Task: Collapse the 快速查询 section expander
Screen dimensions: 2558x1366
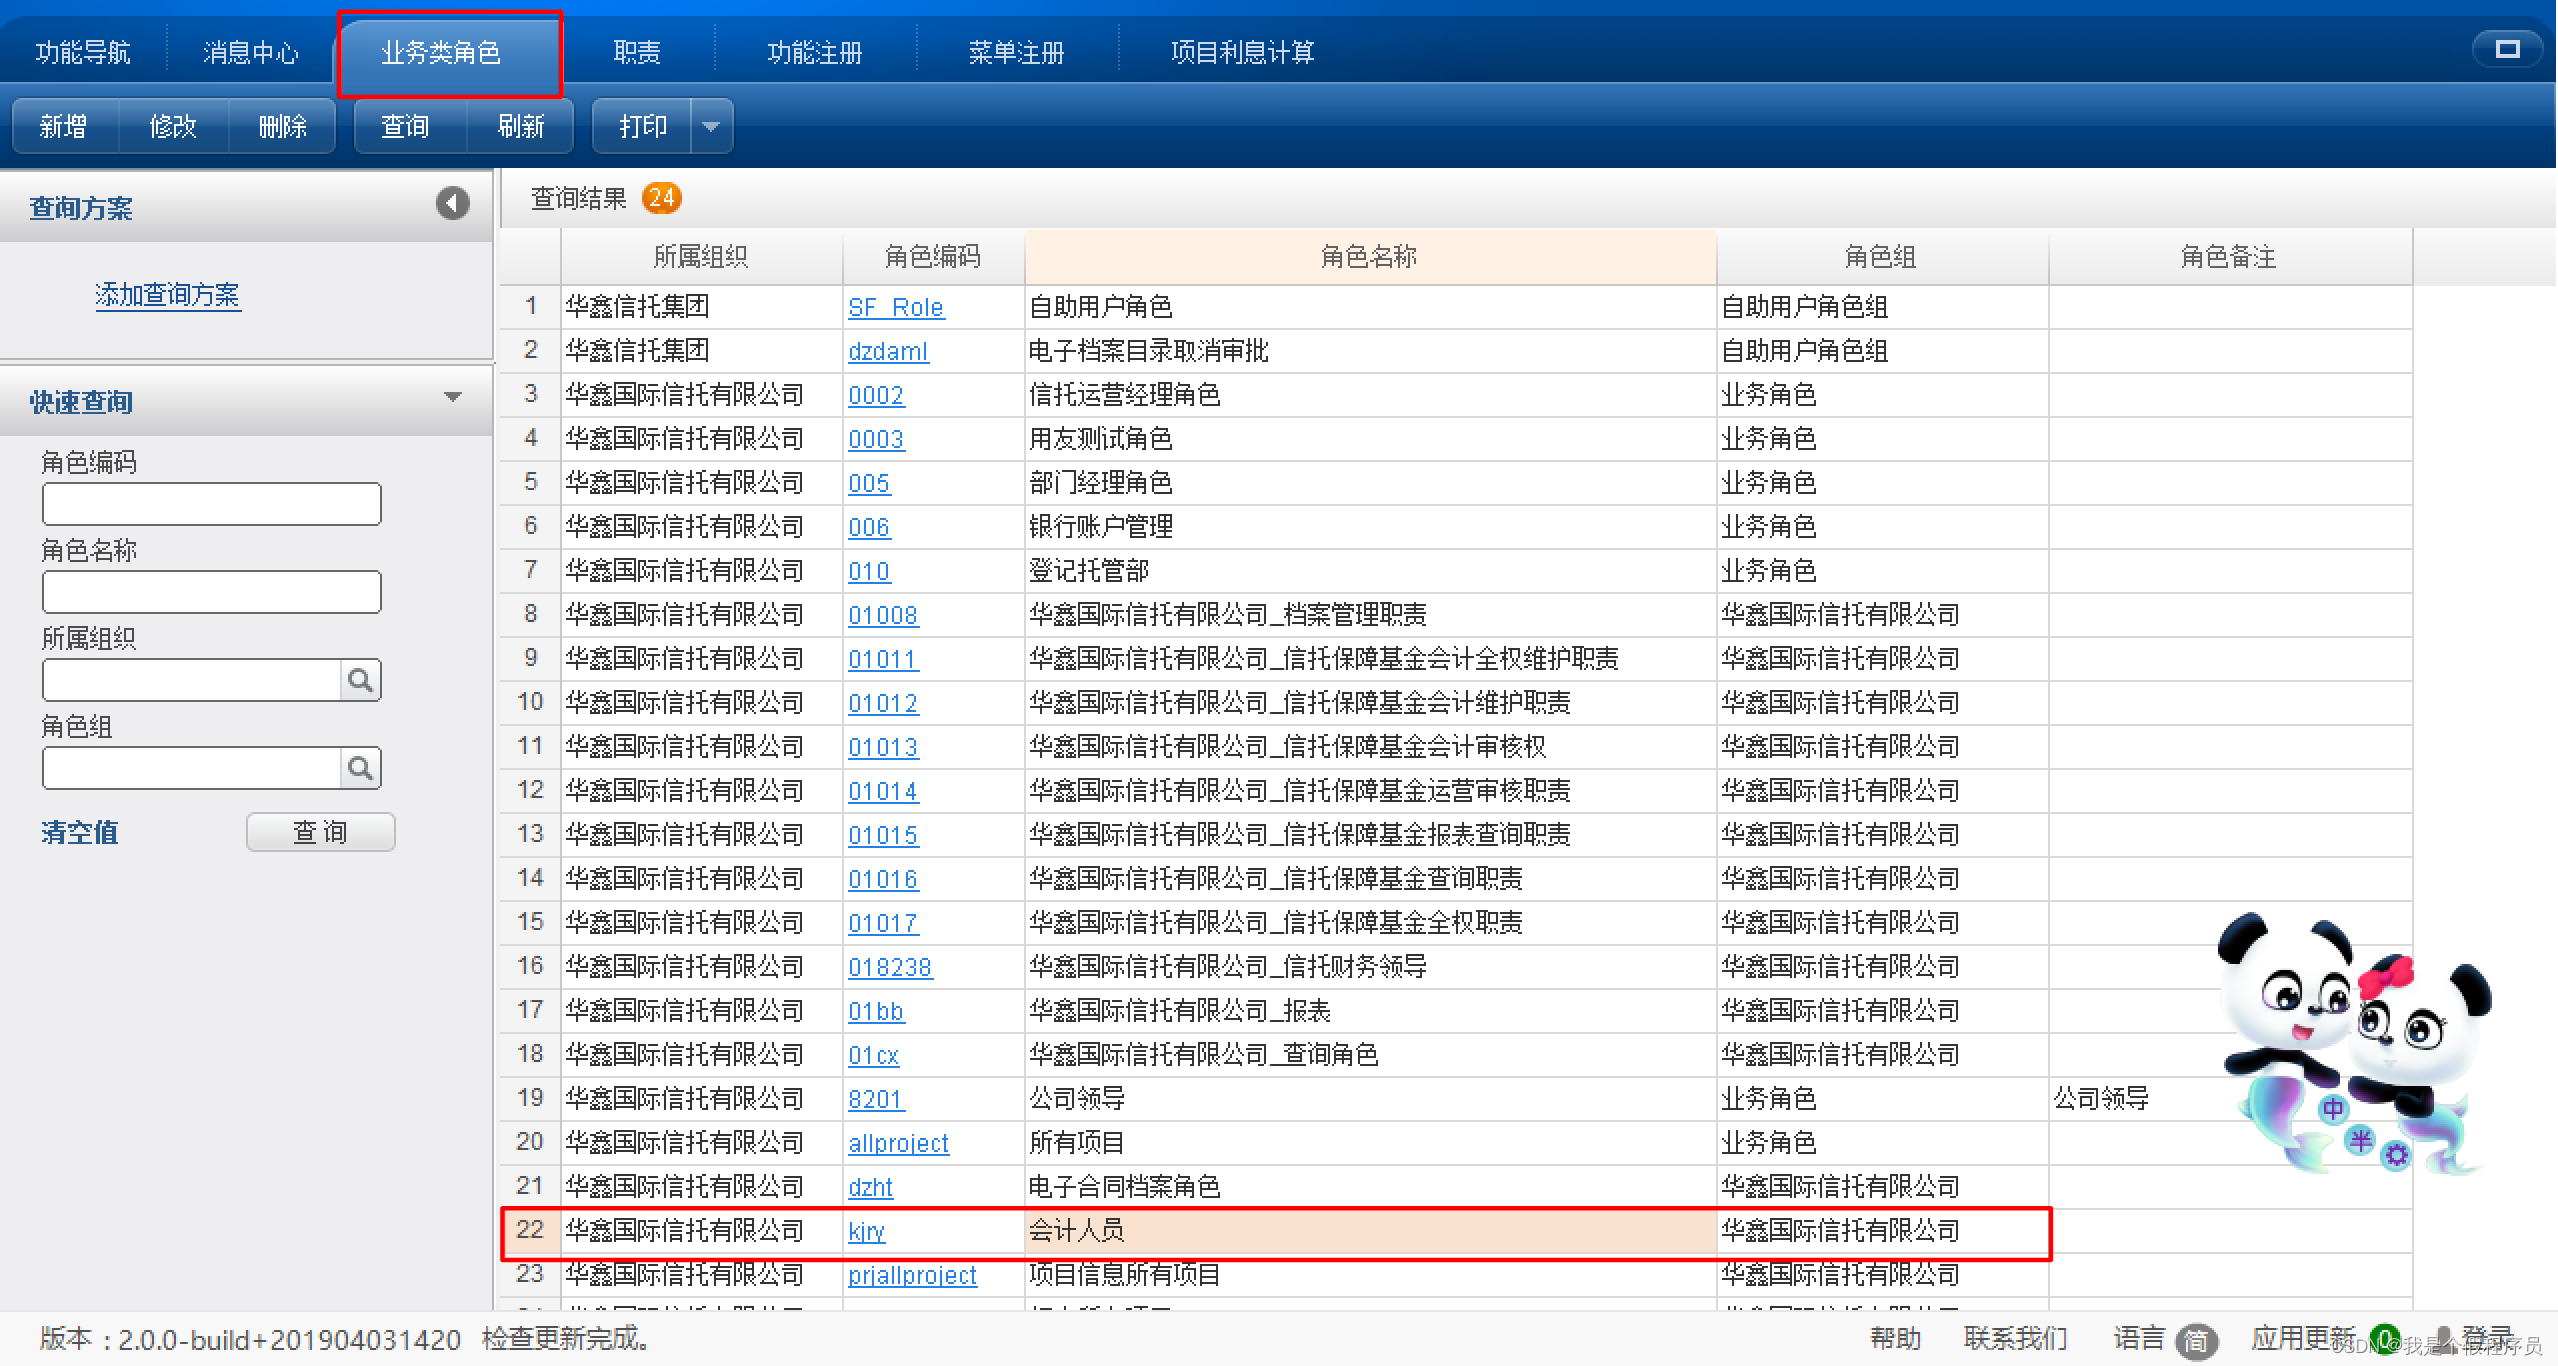Action: pyautogui.click(x=452, y=398)
